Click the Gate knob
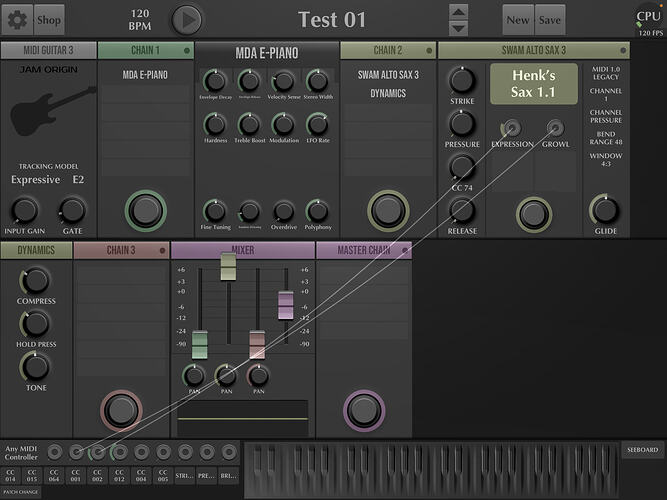The width and height of the screenshot is (667, 500). pos(72,210)
